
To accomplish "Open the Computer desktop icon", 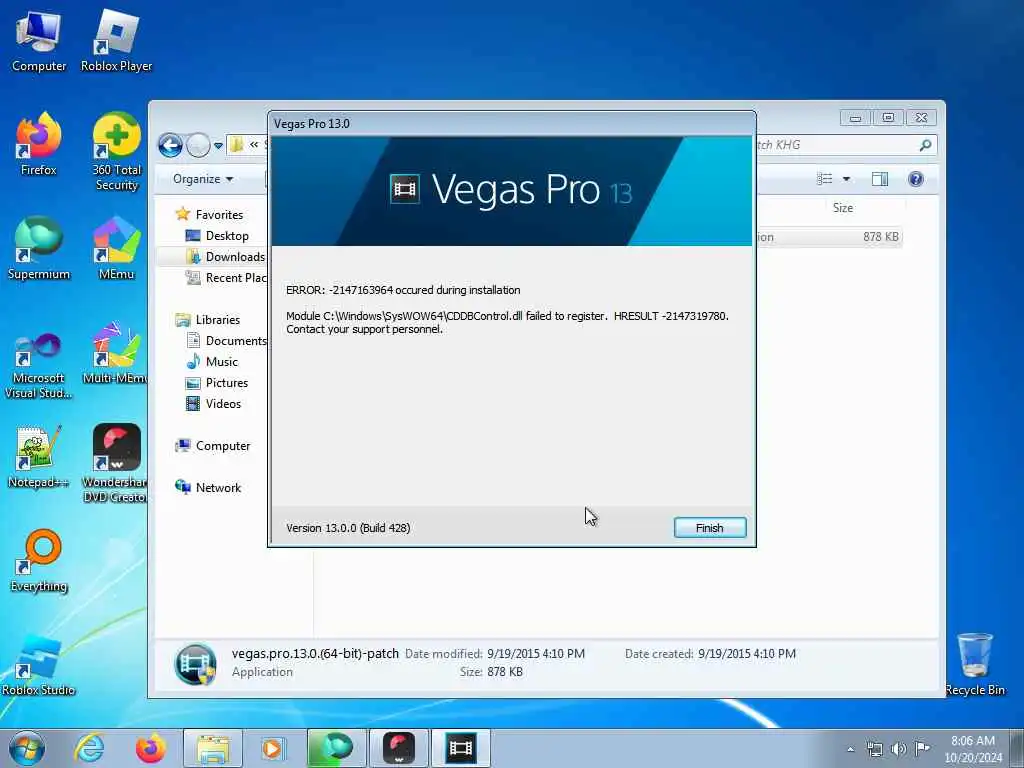I will click(x=39, y=42).
